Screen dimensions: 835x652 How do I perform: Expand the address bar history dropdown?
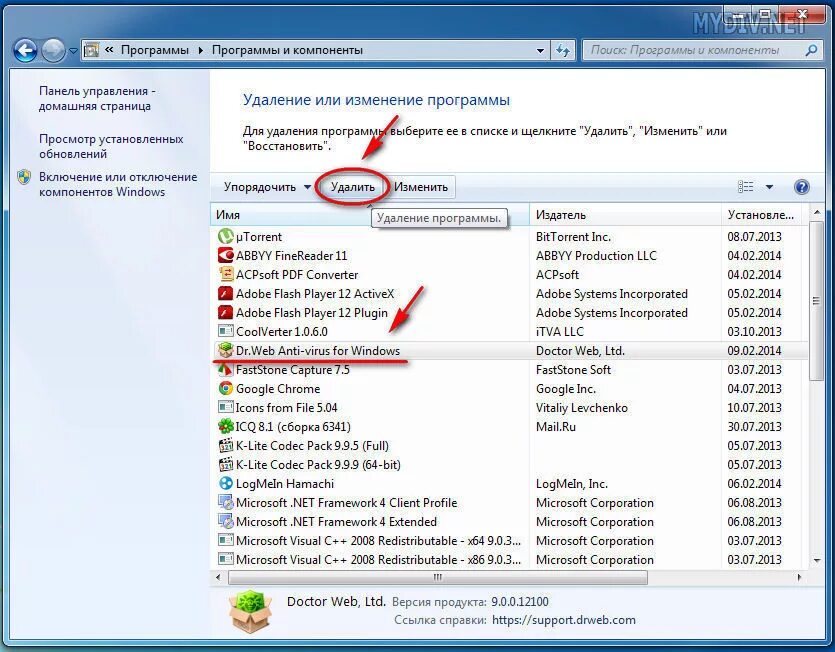click(x=541, y=51)
